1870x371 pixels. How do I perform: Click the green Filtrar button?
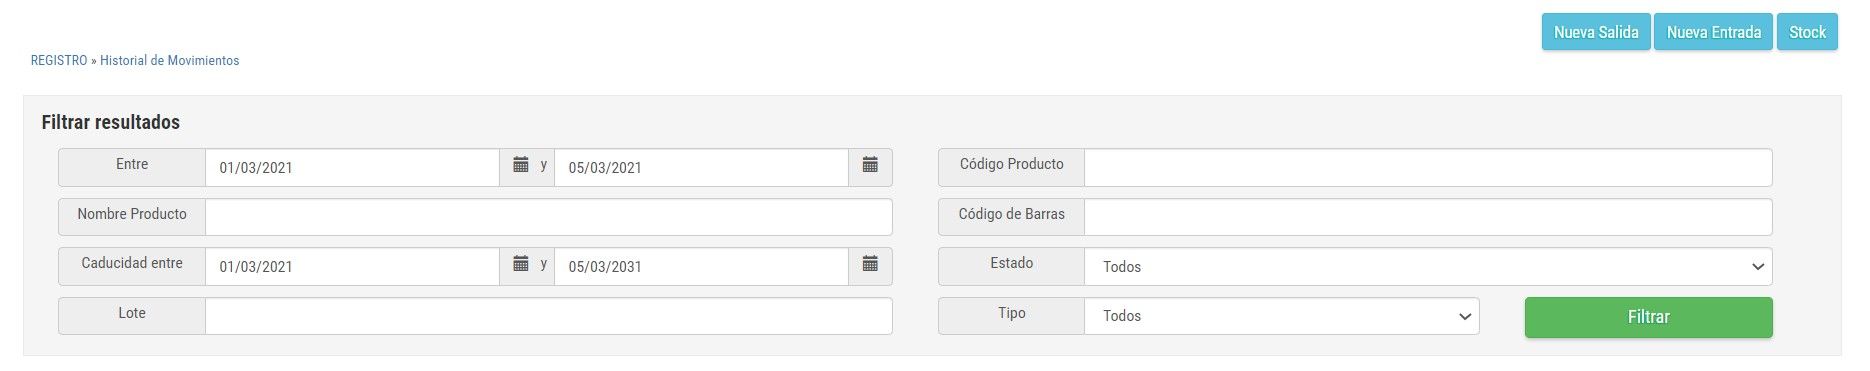[1648, 317]
